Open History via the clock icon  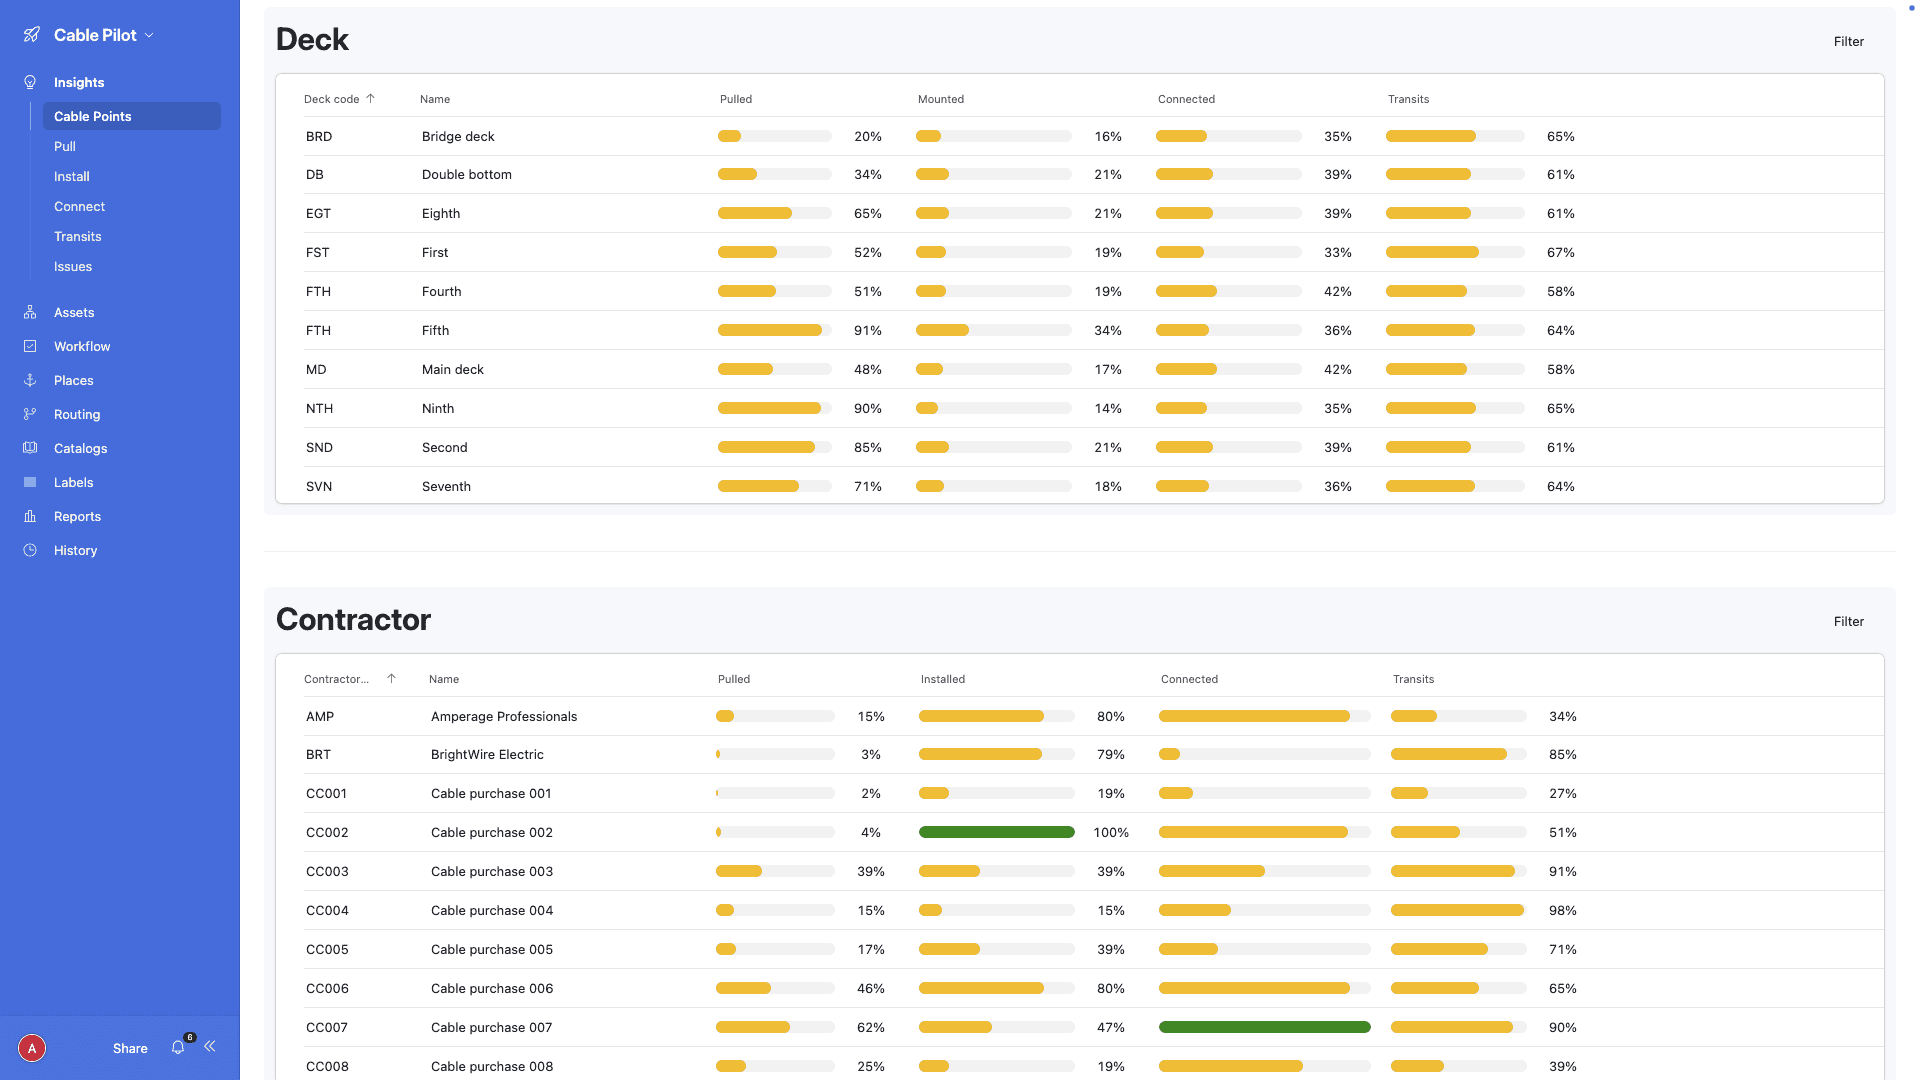30,550
